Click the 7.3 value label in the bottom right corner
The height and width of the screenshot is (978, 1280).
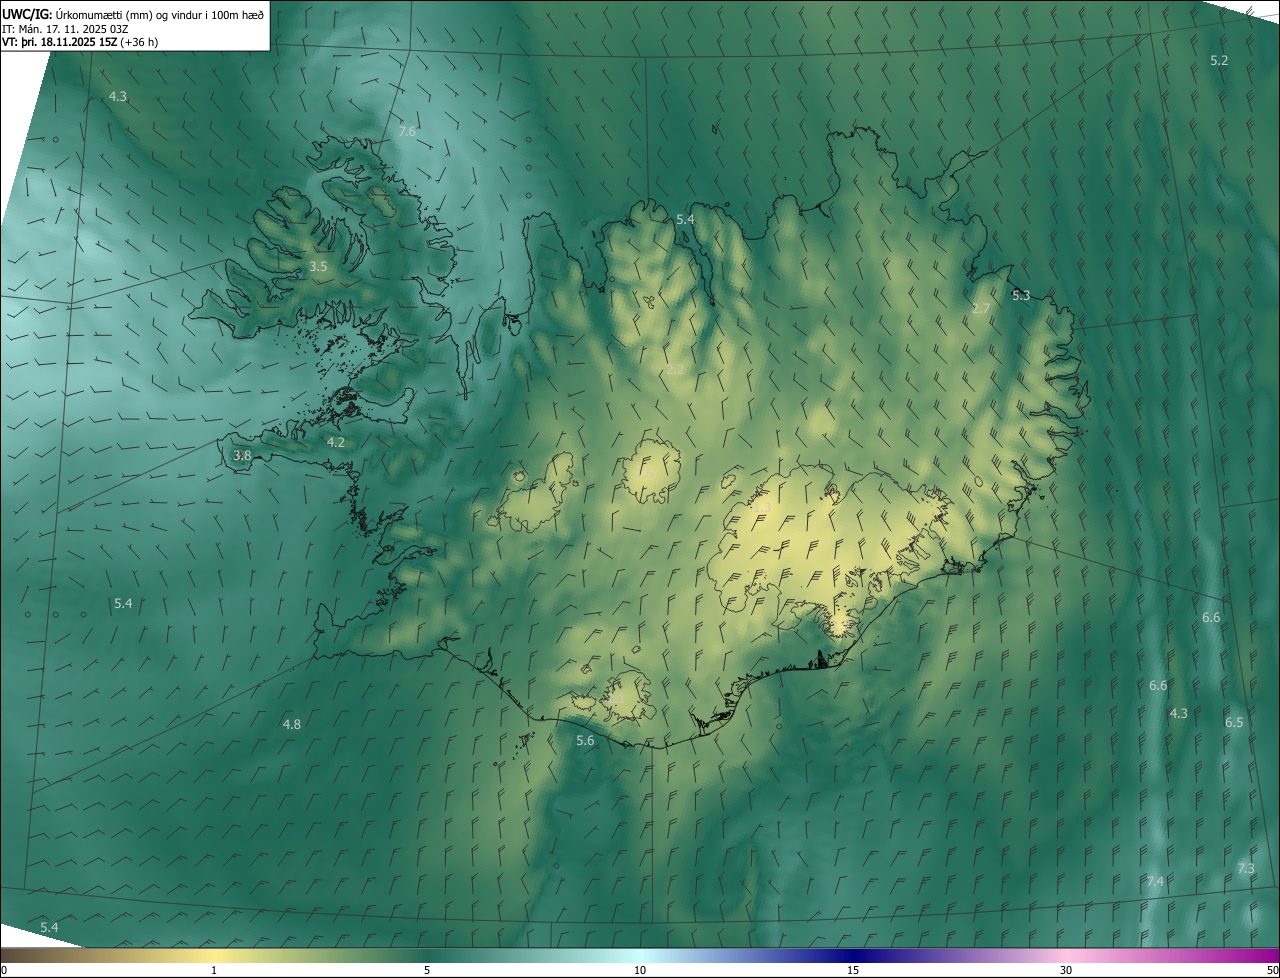point(1246,869)
